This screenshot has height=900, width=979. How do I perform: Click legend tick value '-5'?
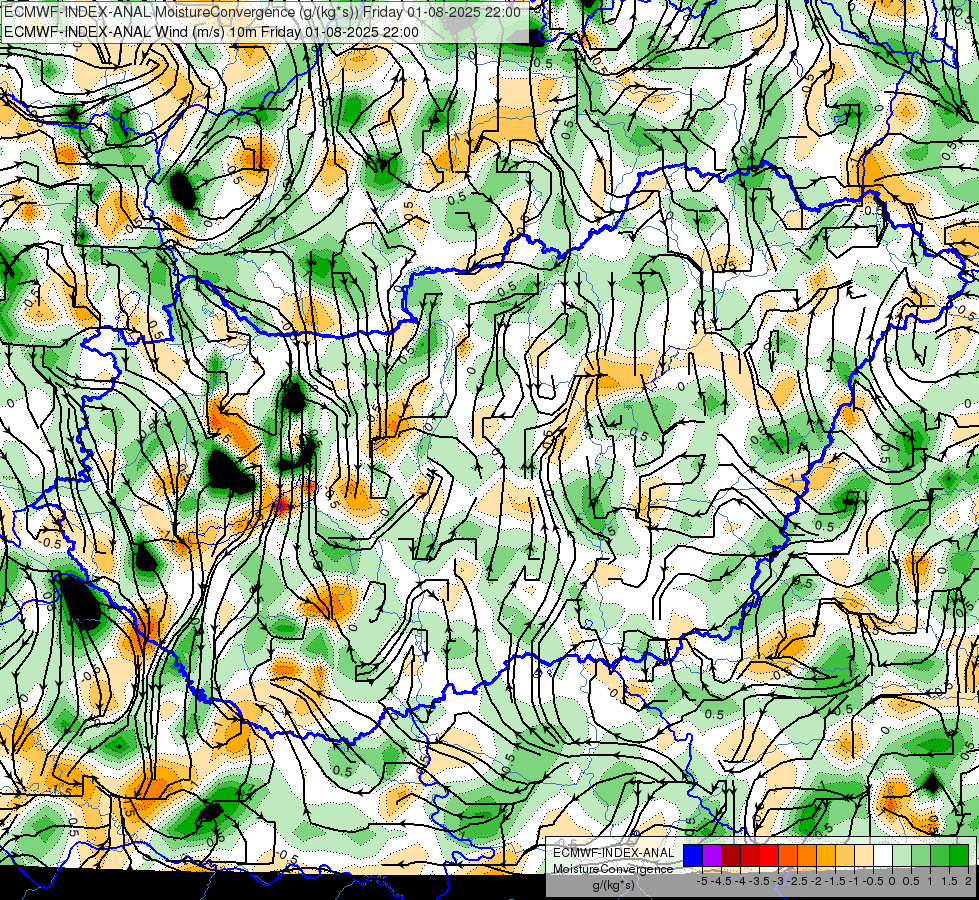click(x=702, y=881)
